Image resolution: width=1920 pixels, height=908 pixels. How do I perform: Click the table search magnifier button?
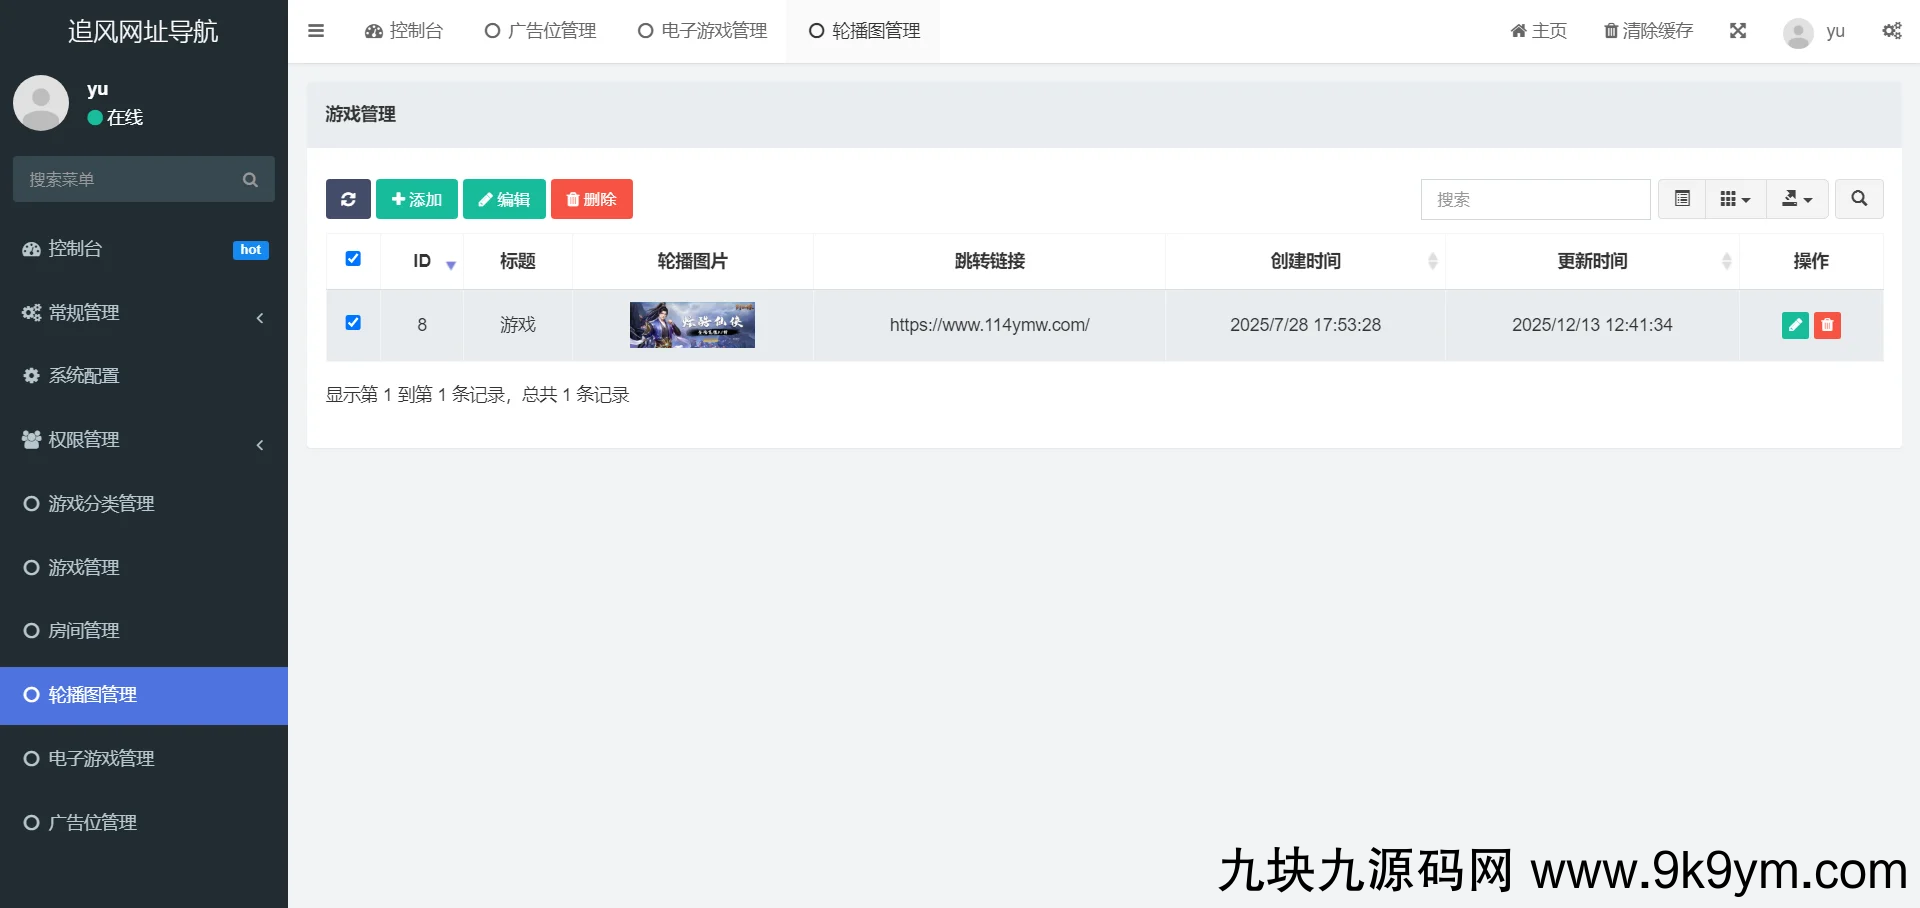(x=1858, y=199)
